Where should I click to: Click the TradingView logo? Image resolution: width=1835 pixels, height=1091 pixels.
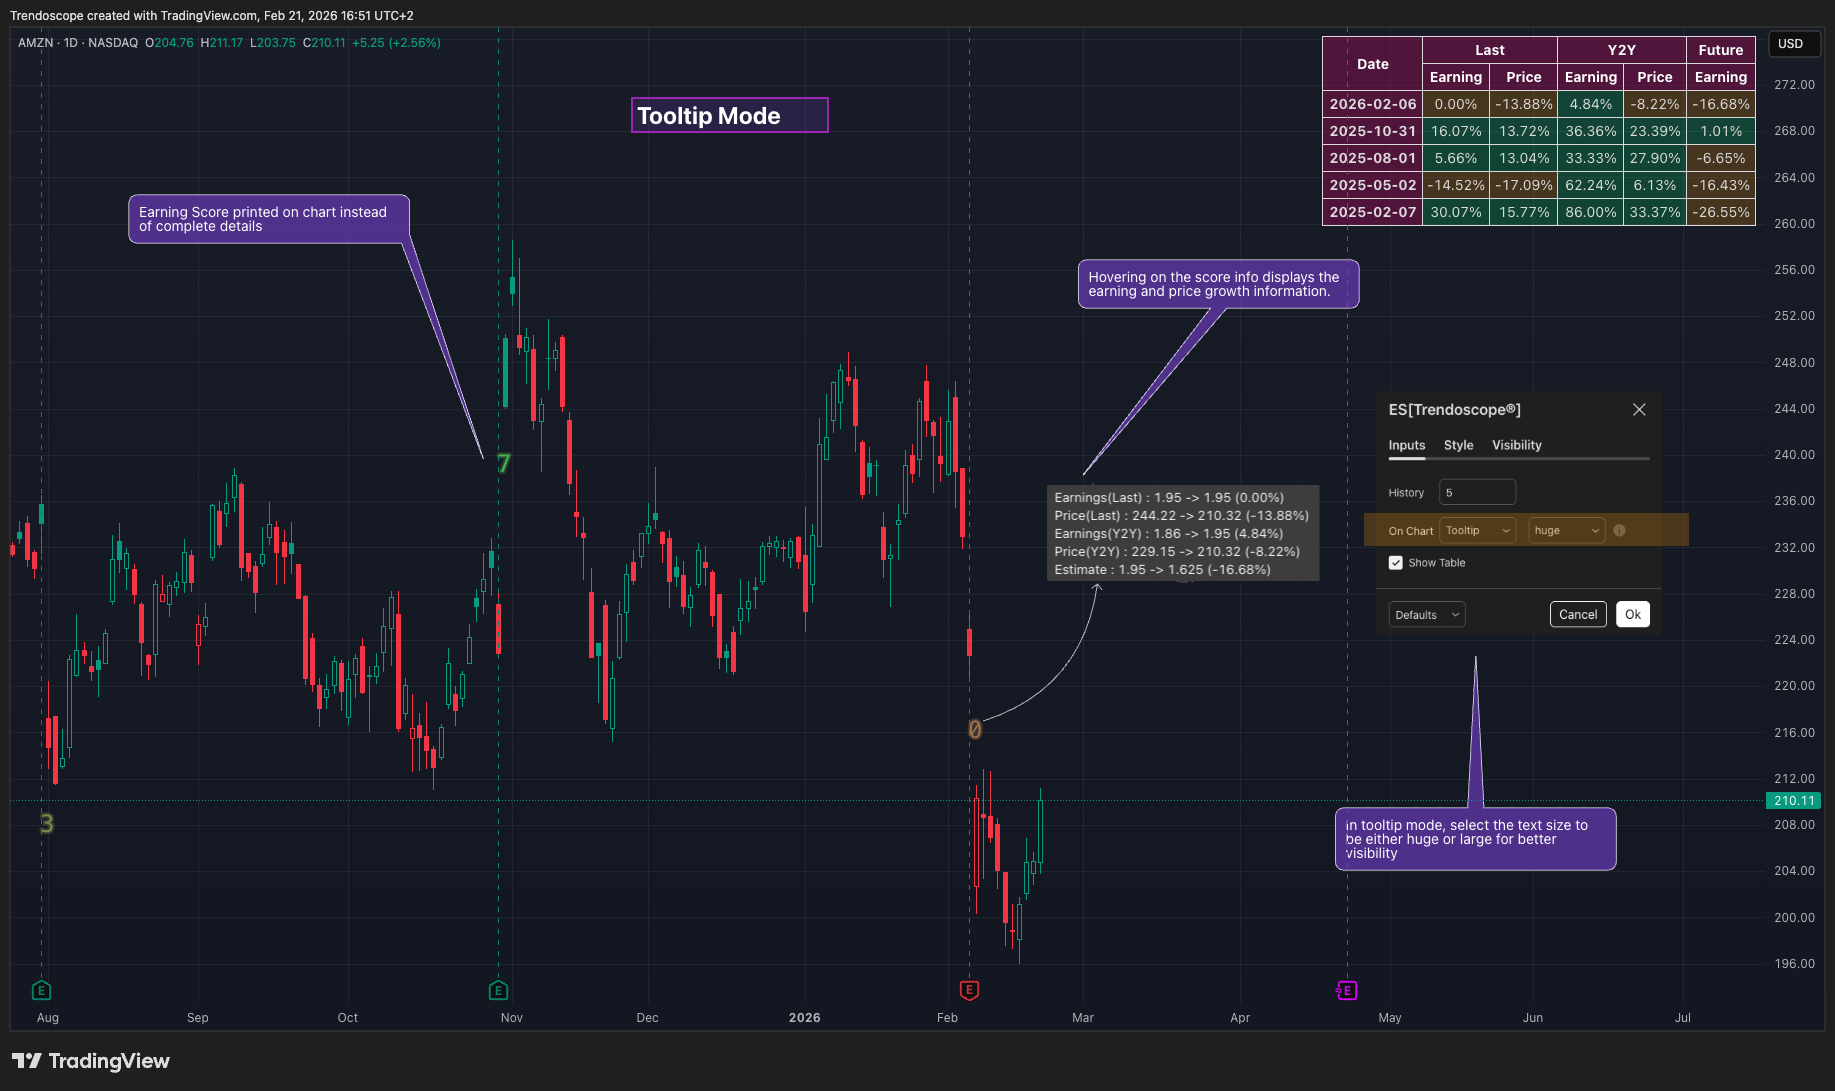(91, 1061)
